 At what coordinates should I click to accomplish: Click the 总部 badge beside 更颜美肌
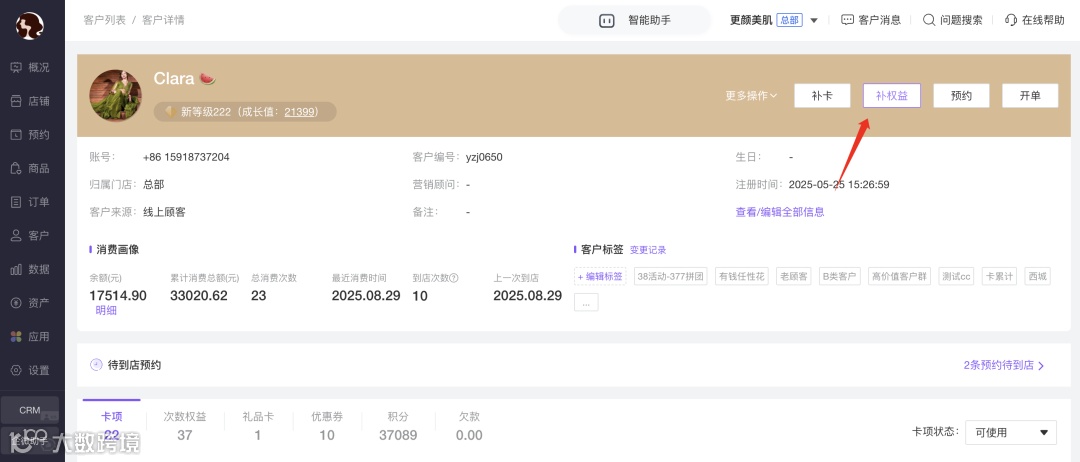click(789, 20)
